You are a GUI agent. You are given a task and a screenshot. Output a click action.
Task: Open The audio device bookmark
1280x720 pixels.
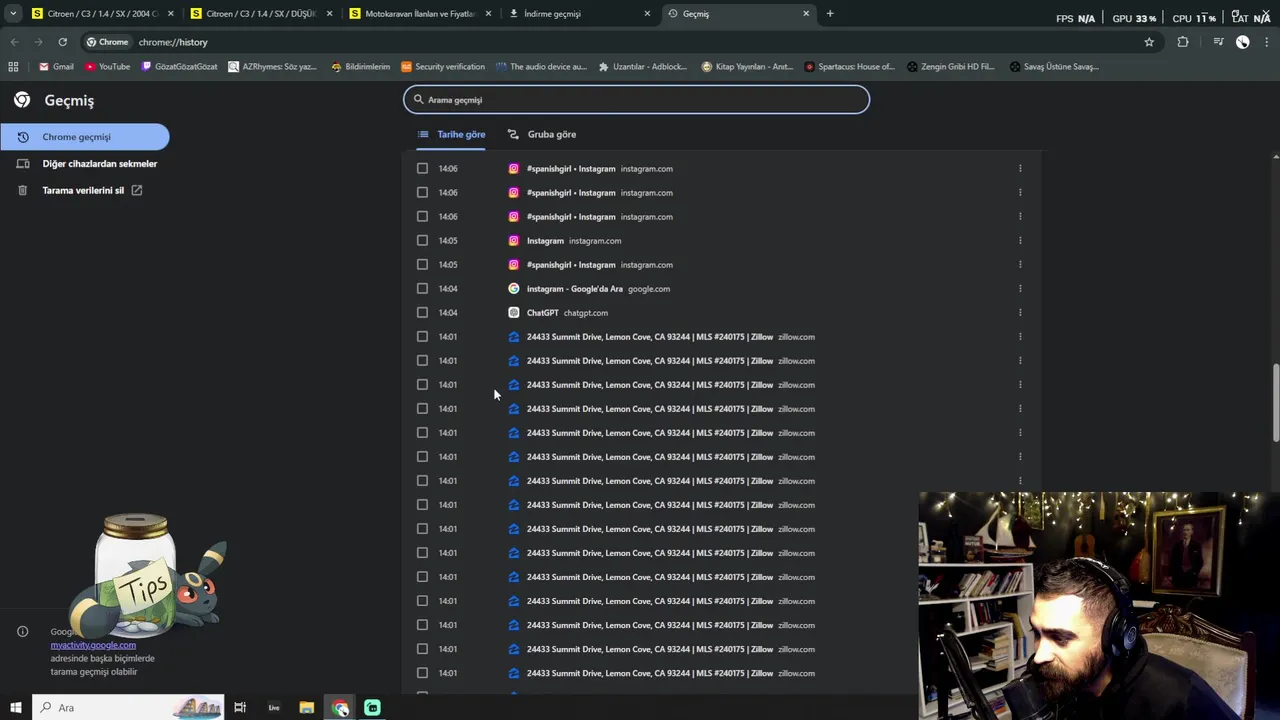(541, 67)
